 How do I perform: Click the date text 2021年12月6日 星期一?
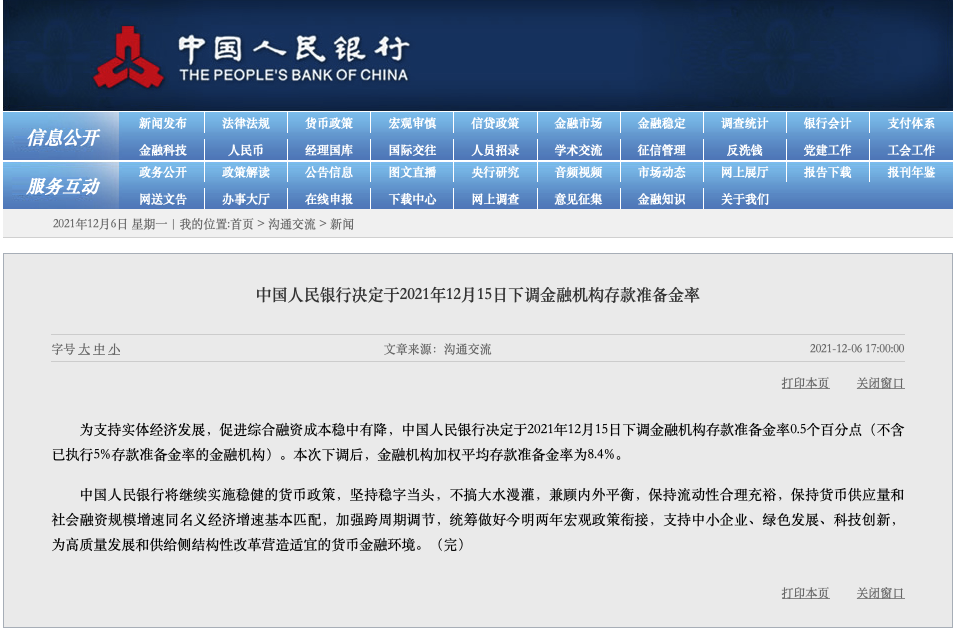tap(110, 224)
